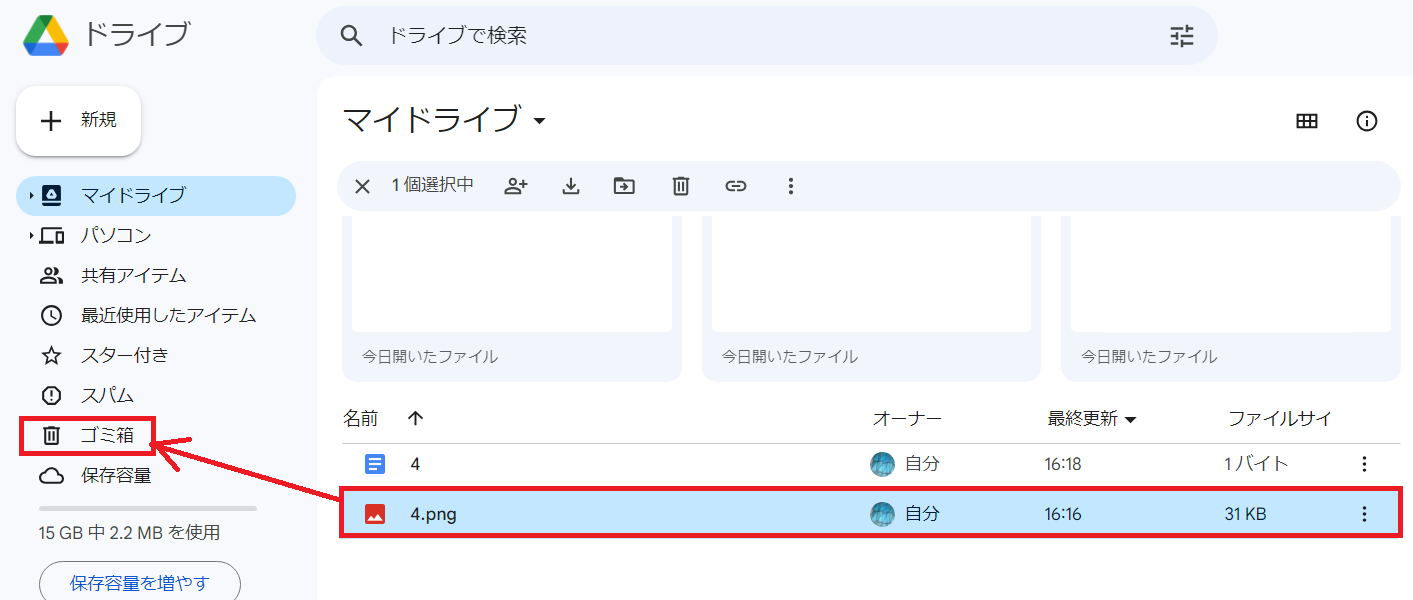Open more actions in selection toolbar
Viewport: 1413px width, 600px height.
click(790, 186)
